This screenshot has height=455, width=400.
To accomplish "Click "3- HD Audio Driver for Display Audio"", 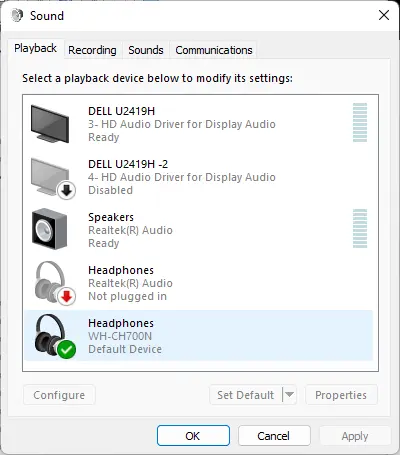I will point(182,124).
